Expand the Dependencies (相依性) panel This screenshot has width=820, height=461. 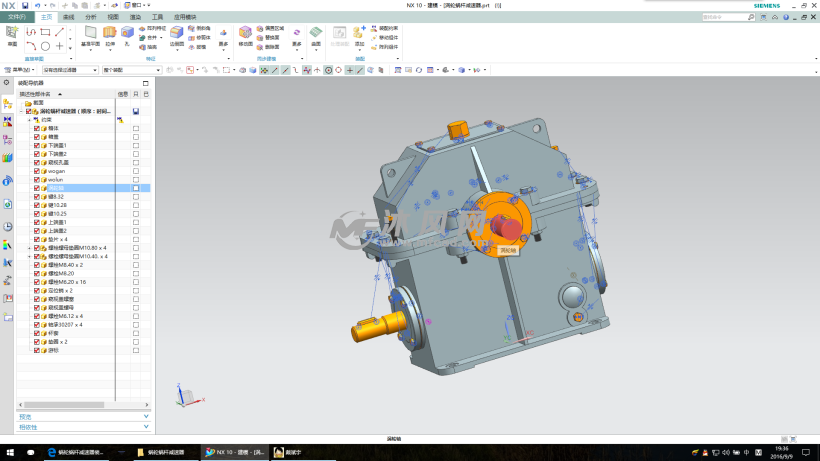click(x=84, y=427)
